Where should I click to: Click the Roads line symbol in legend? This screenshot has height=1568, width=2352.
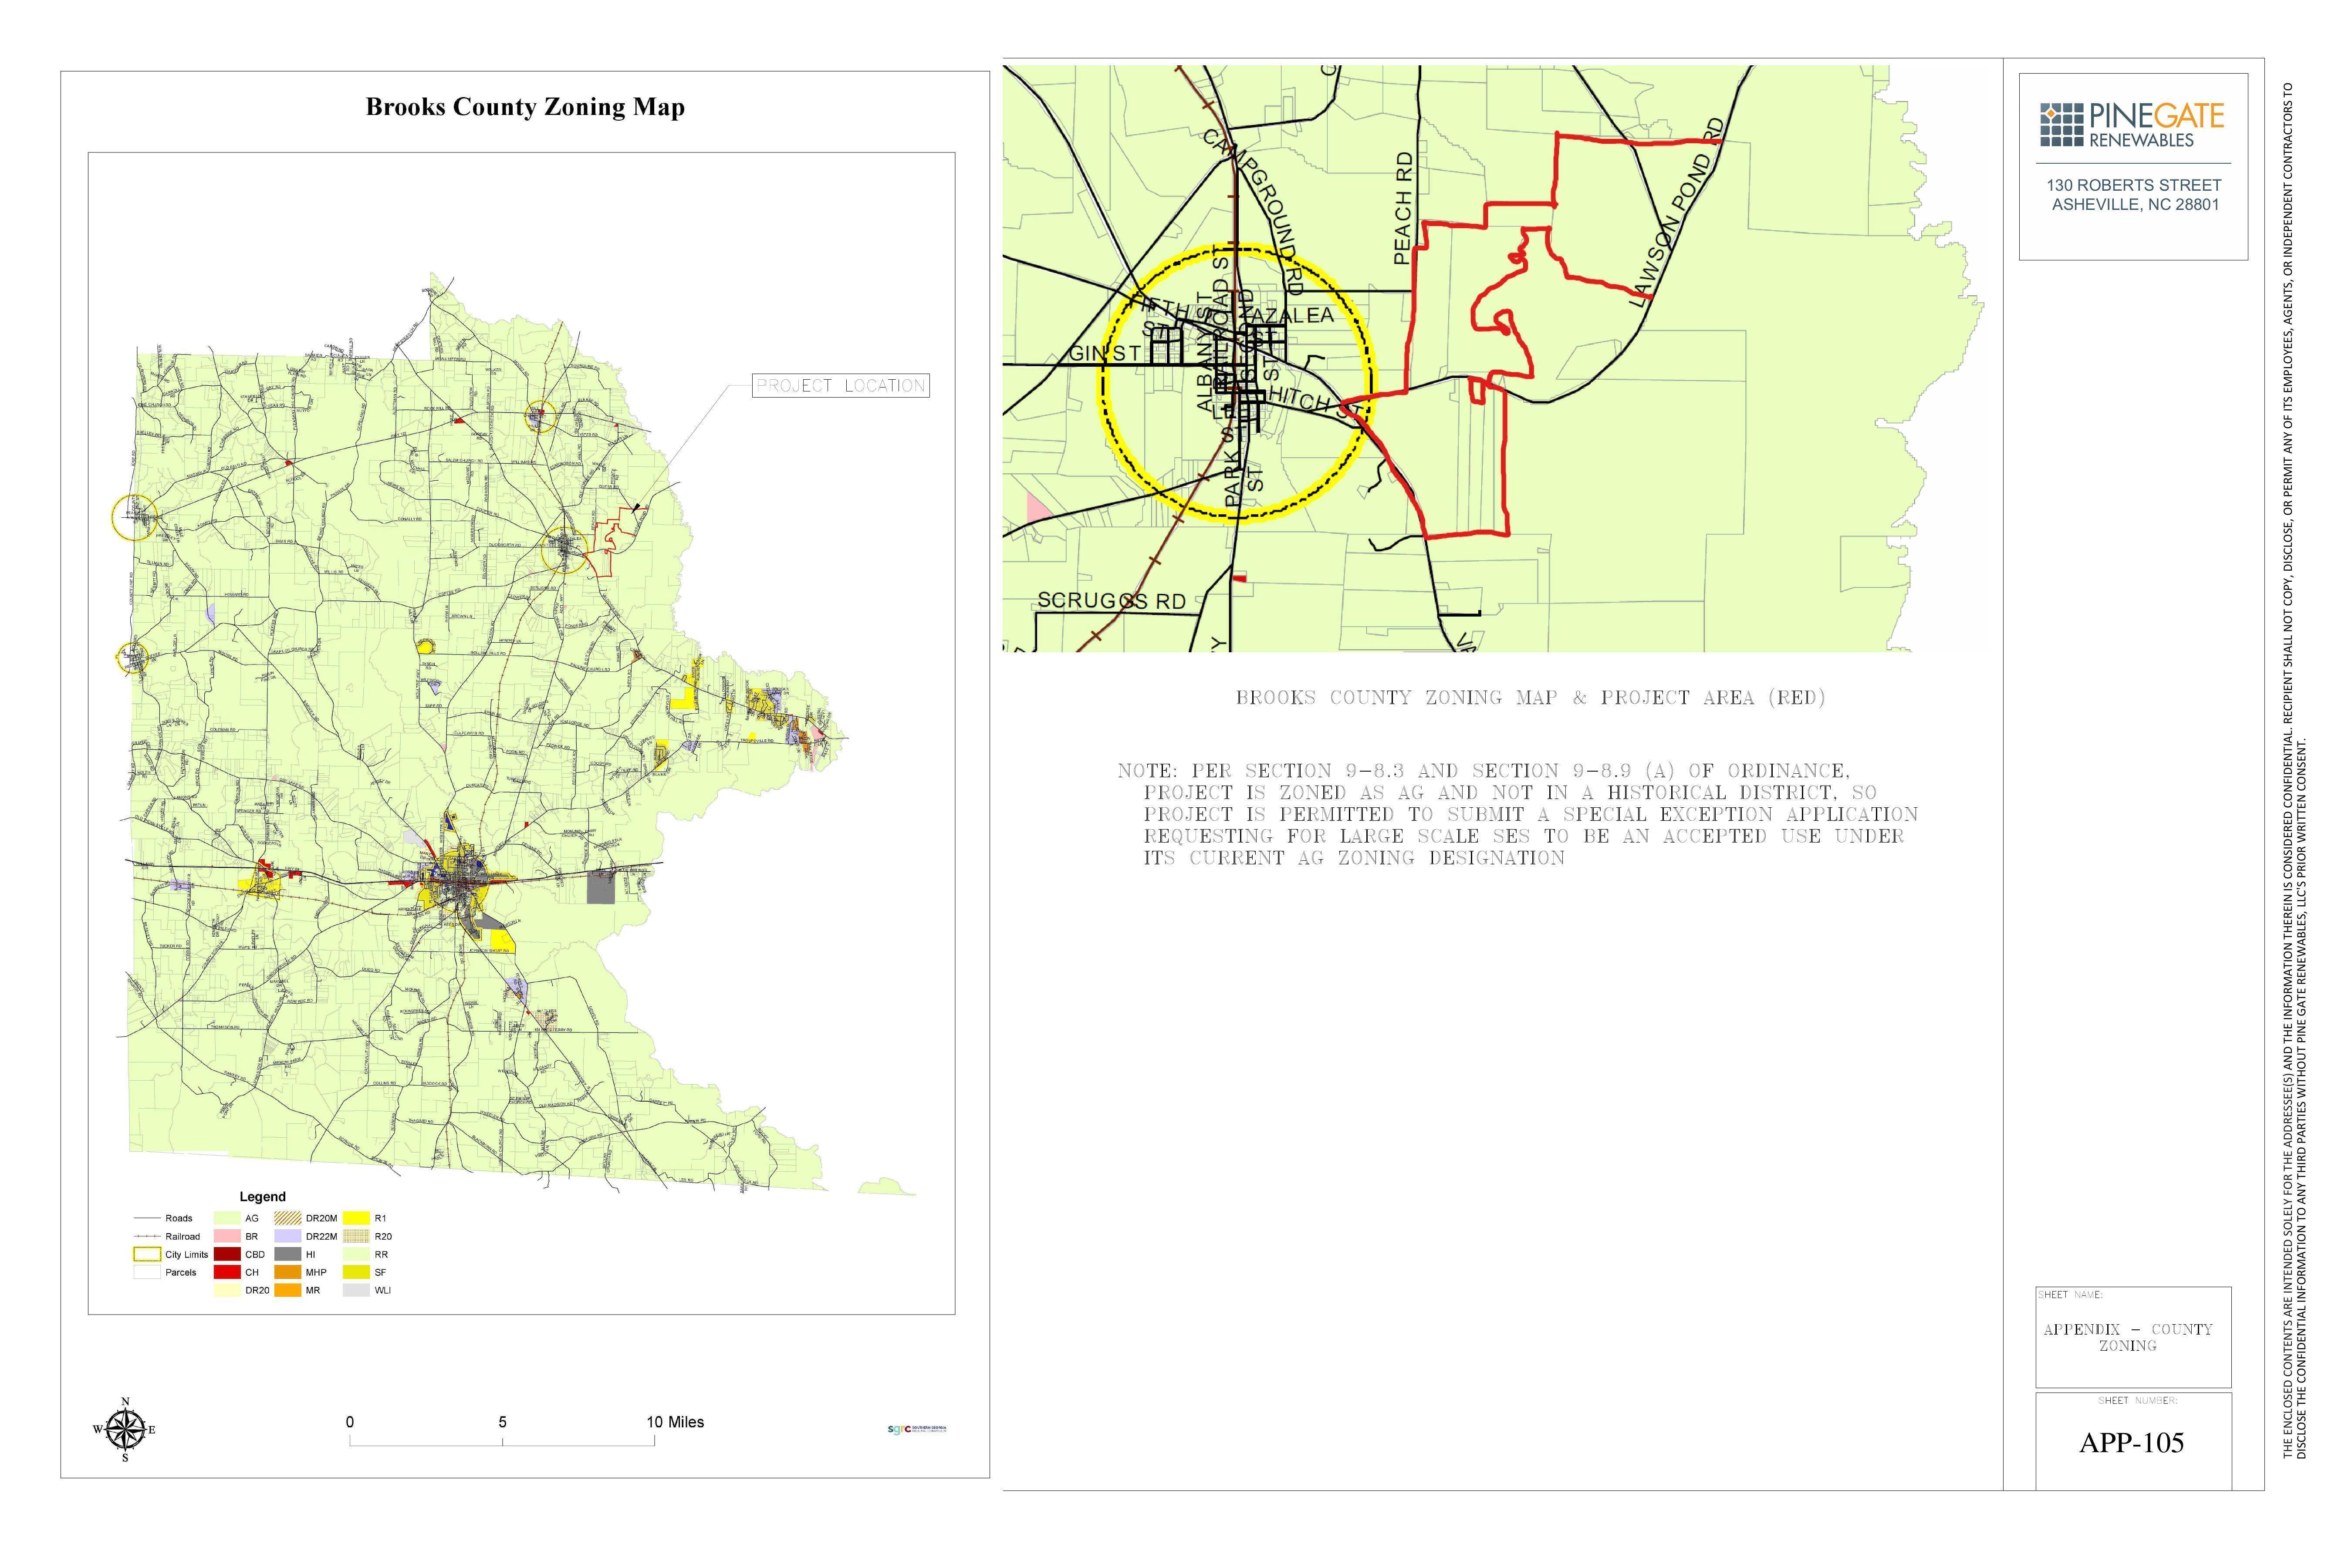point(147,1218)
